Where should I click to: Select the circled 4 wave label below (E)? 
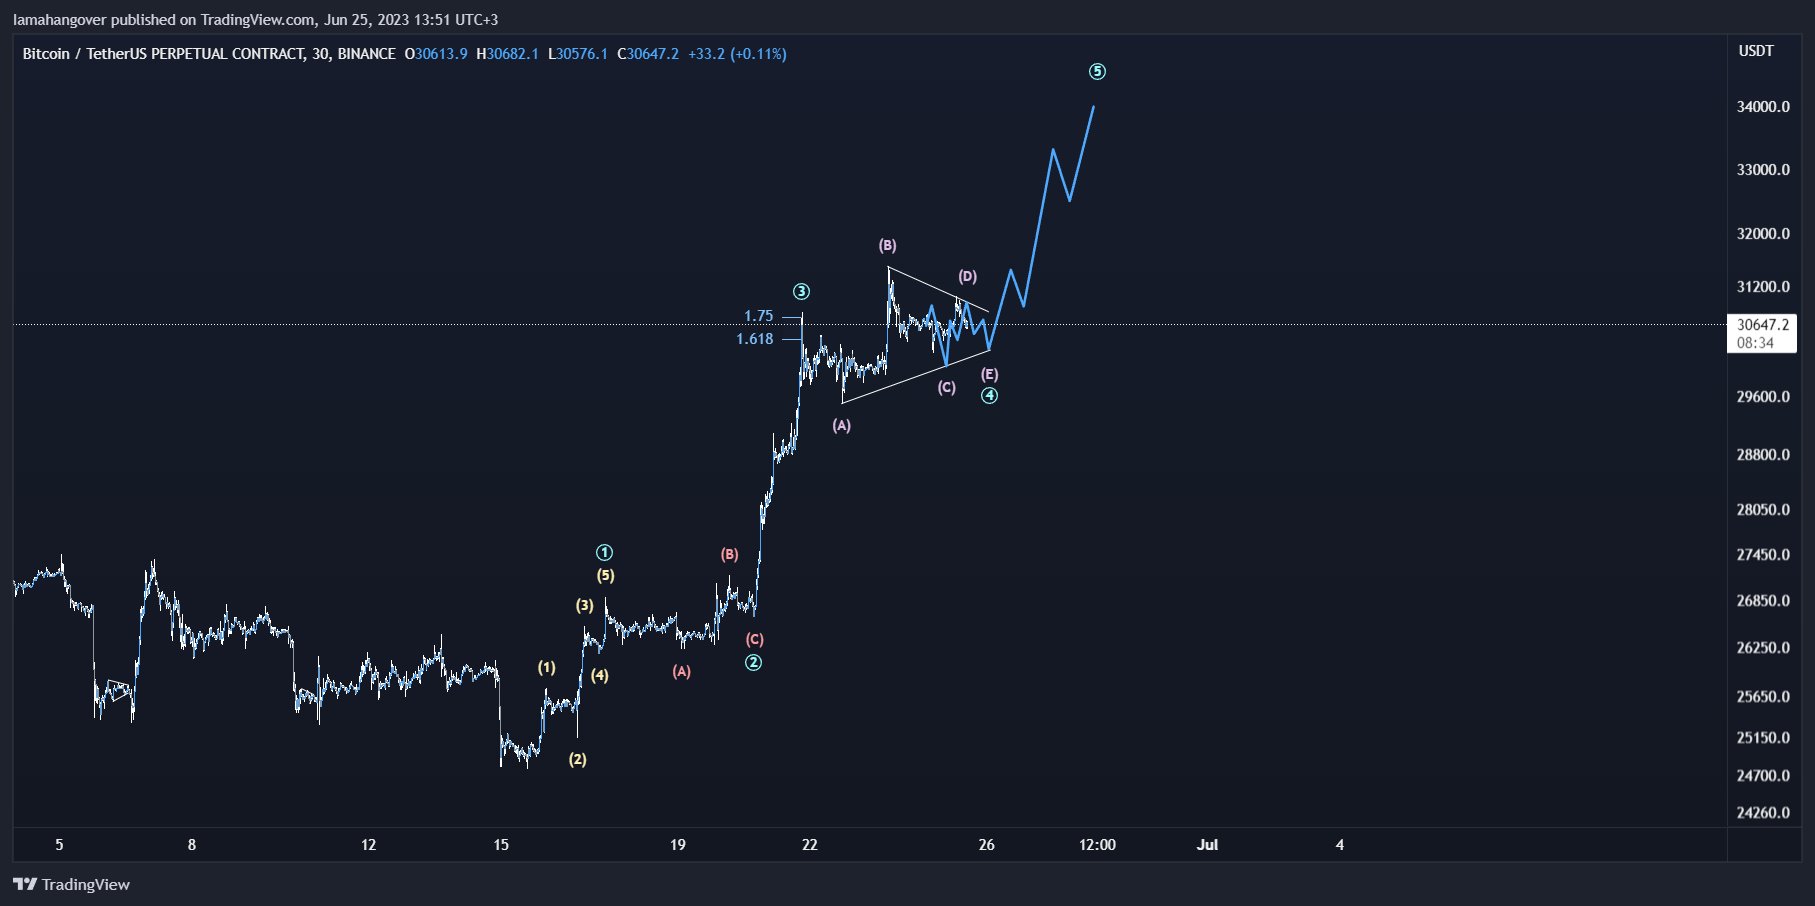pyautogui.click(x=989, y=396)
